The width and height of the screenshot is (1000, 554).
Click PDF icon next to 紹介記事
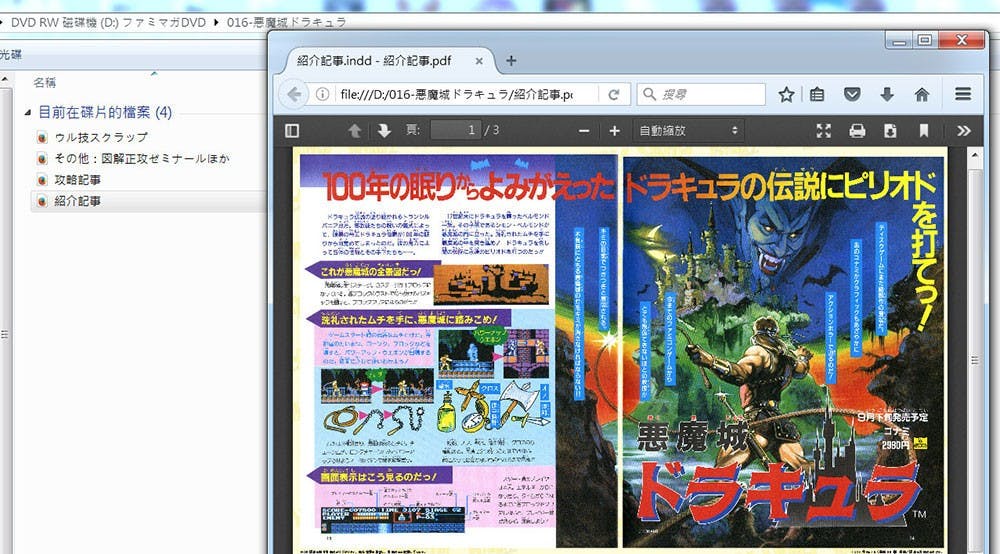(x=42, y=201)
